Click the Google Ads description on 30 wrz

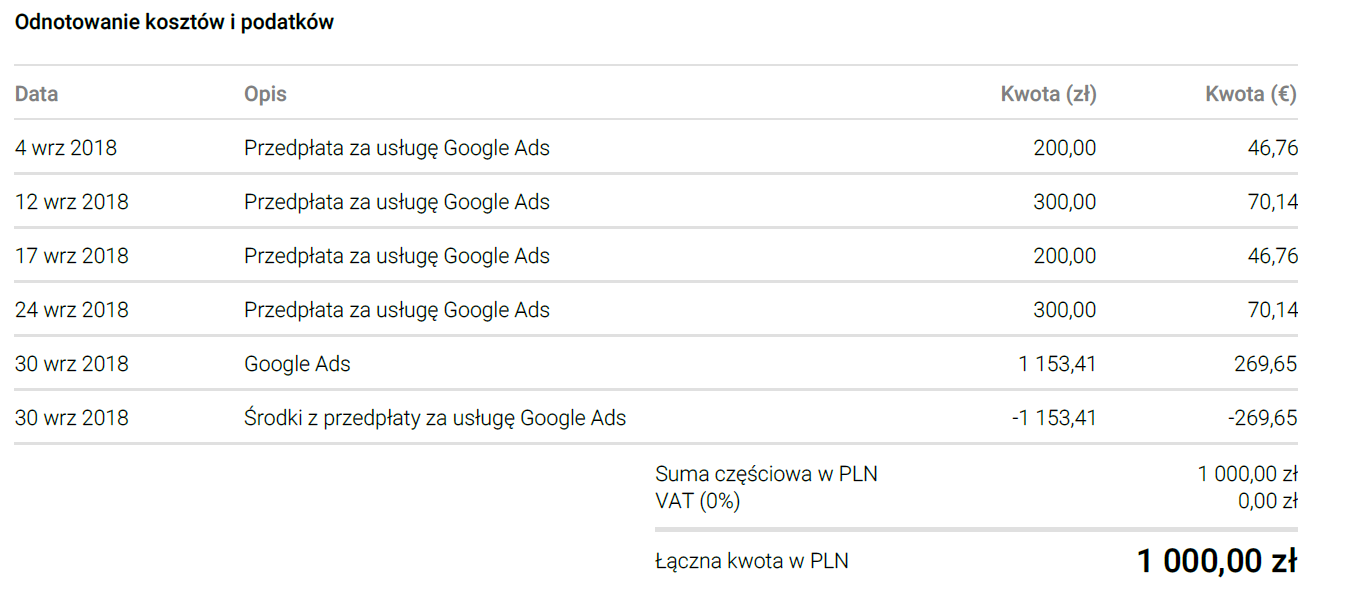point(297,364)
